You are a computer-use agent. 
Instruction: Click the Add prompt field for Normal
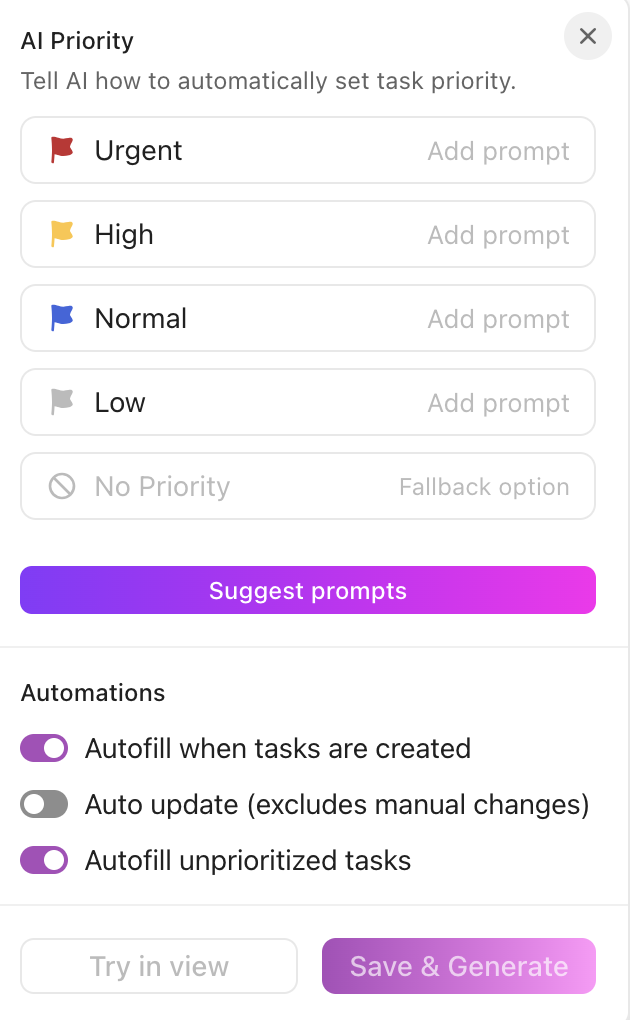(498, 318)
